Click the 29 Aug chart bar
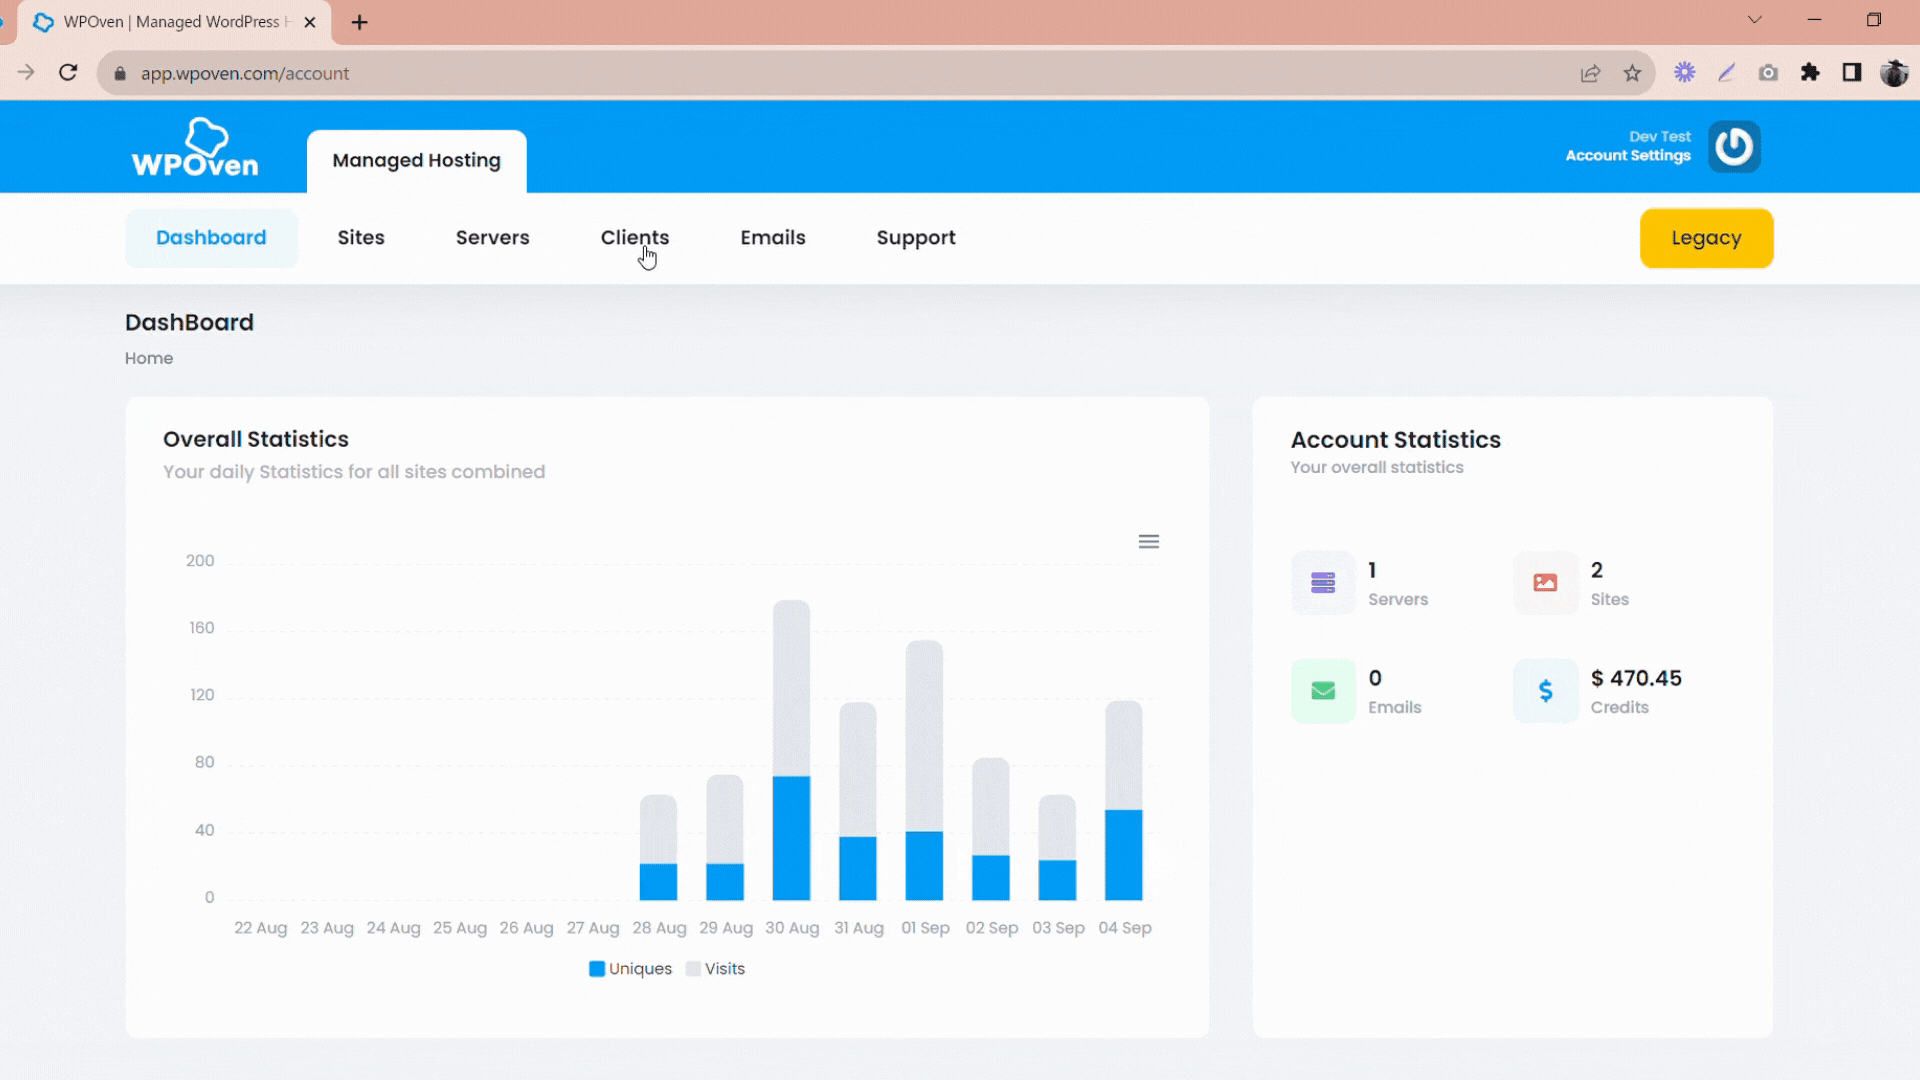 (725, 838)
